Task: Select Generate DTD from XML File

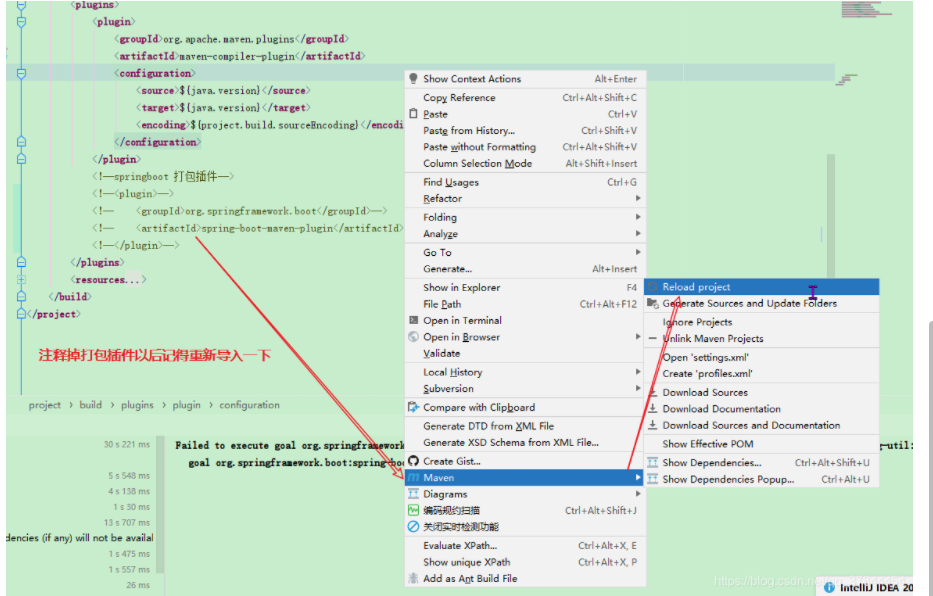Action: click(525, 426)
